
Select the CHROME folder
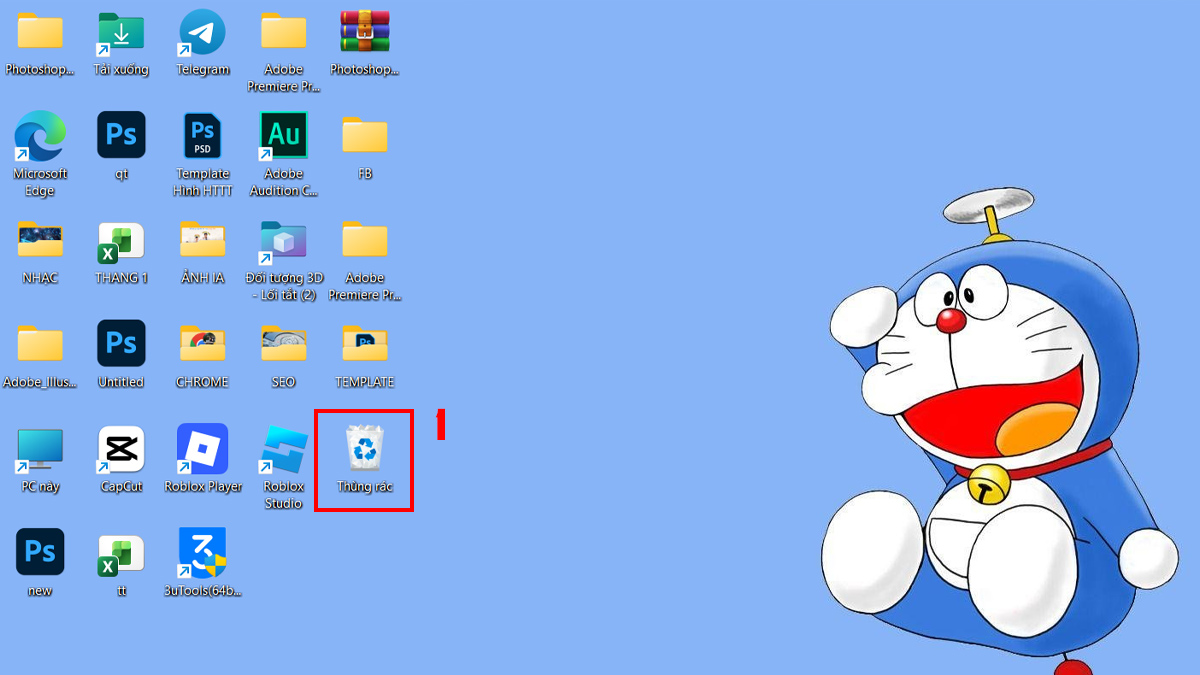coord(202,344)
